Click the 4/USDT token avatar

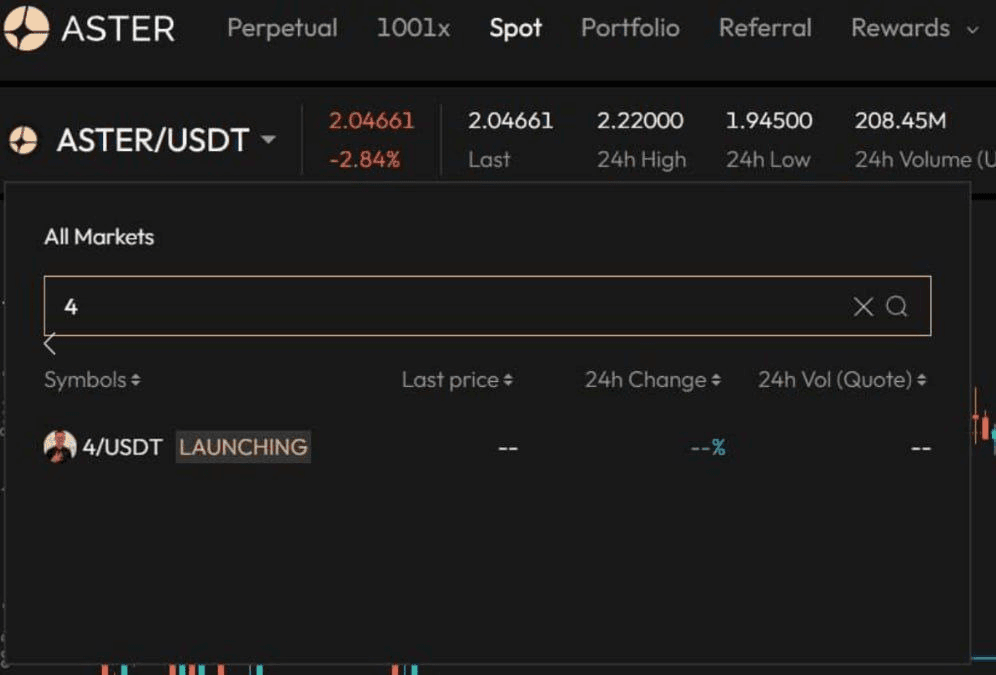(60, 446)
